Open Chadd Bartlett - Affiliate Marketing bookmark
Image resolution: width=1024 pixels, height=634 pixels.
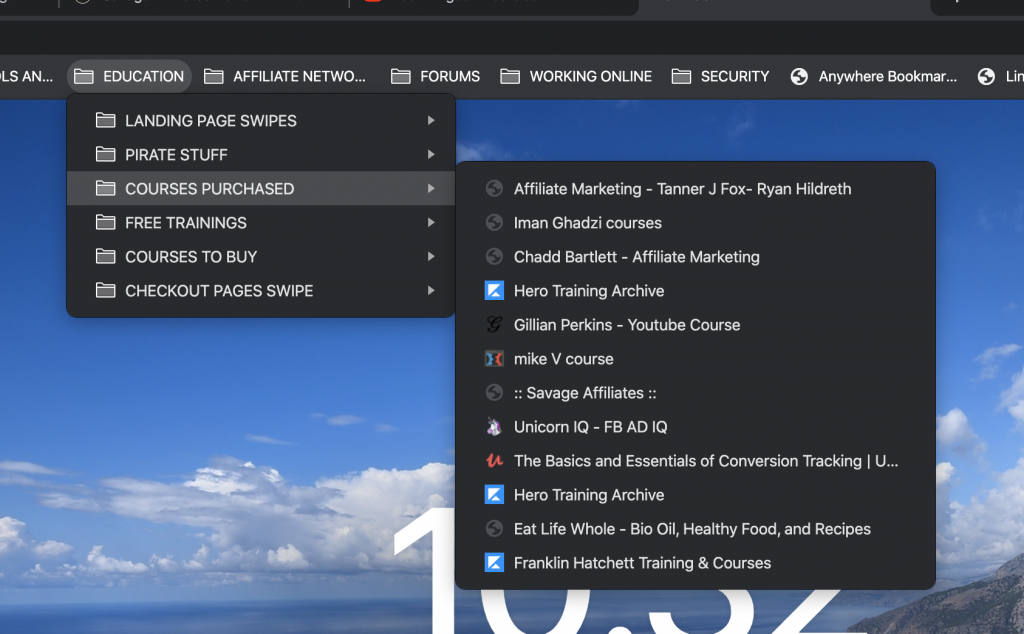(696, 257)
